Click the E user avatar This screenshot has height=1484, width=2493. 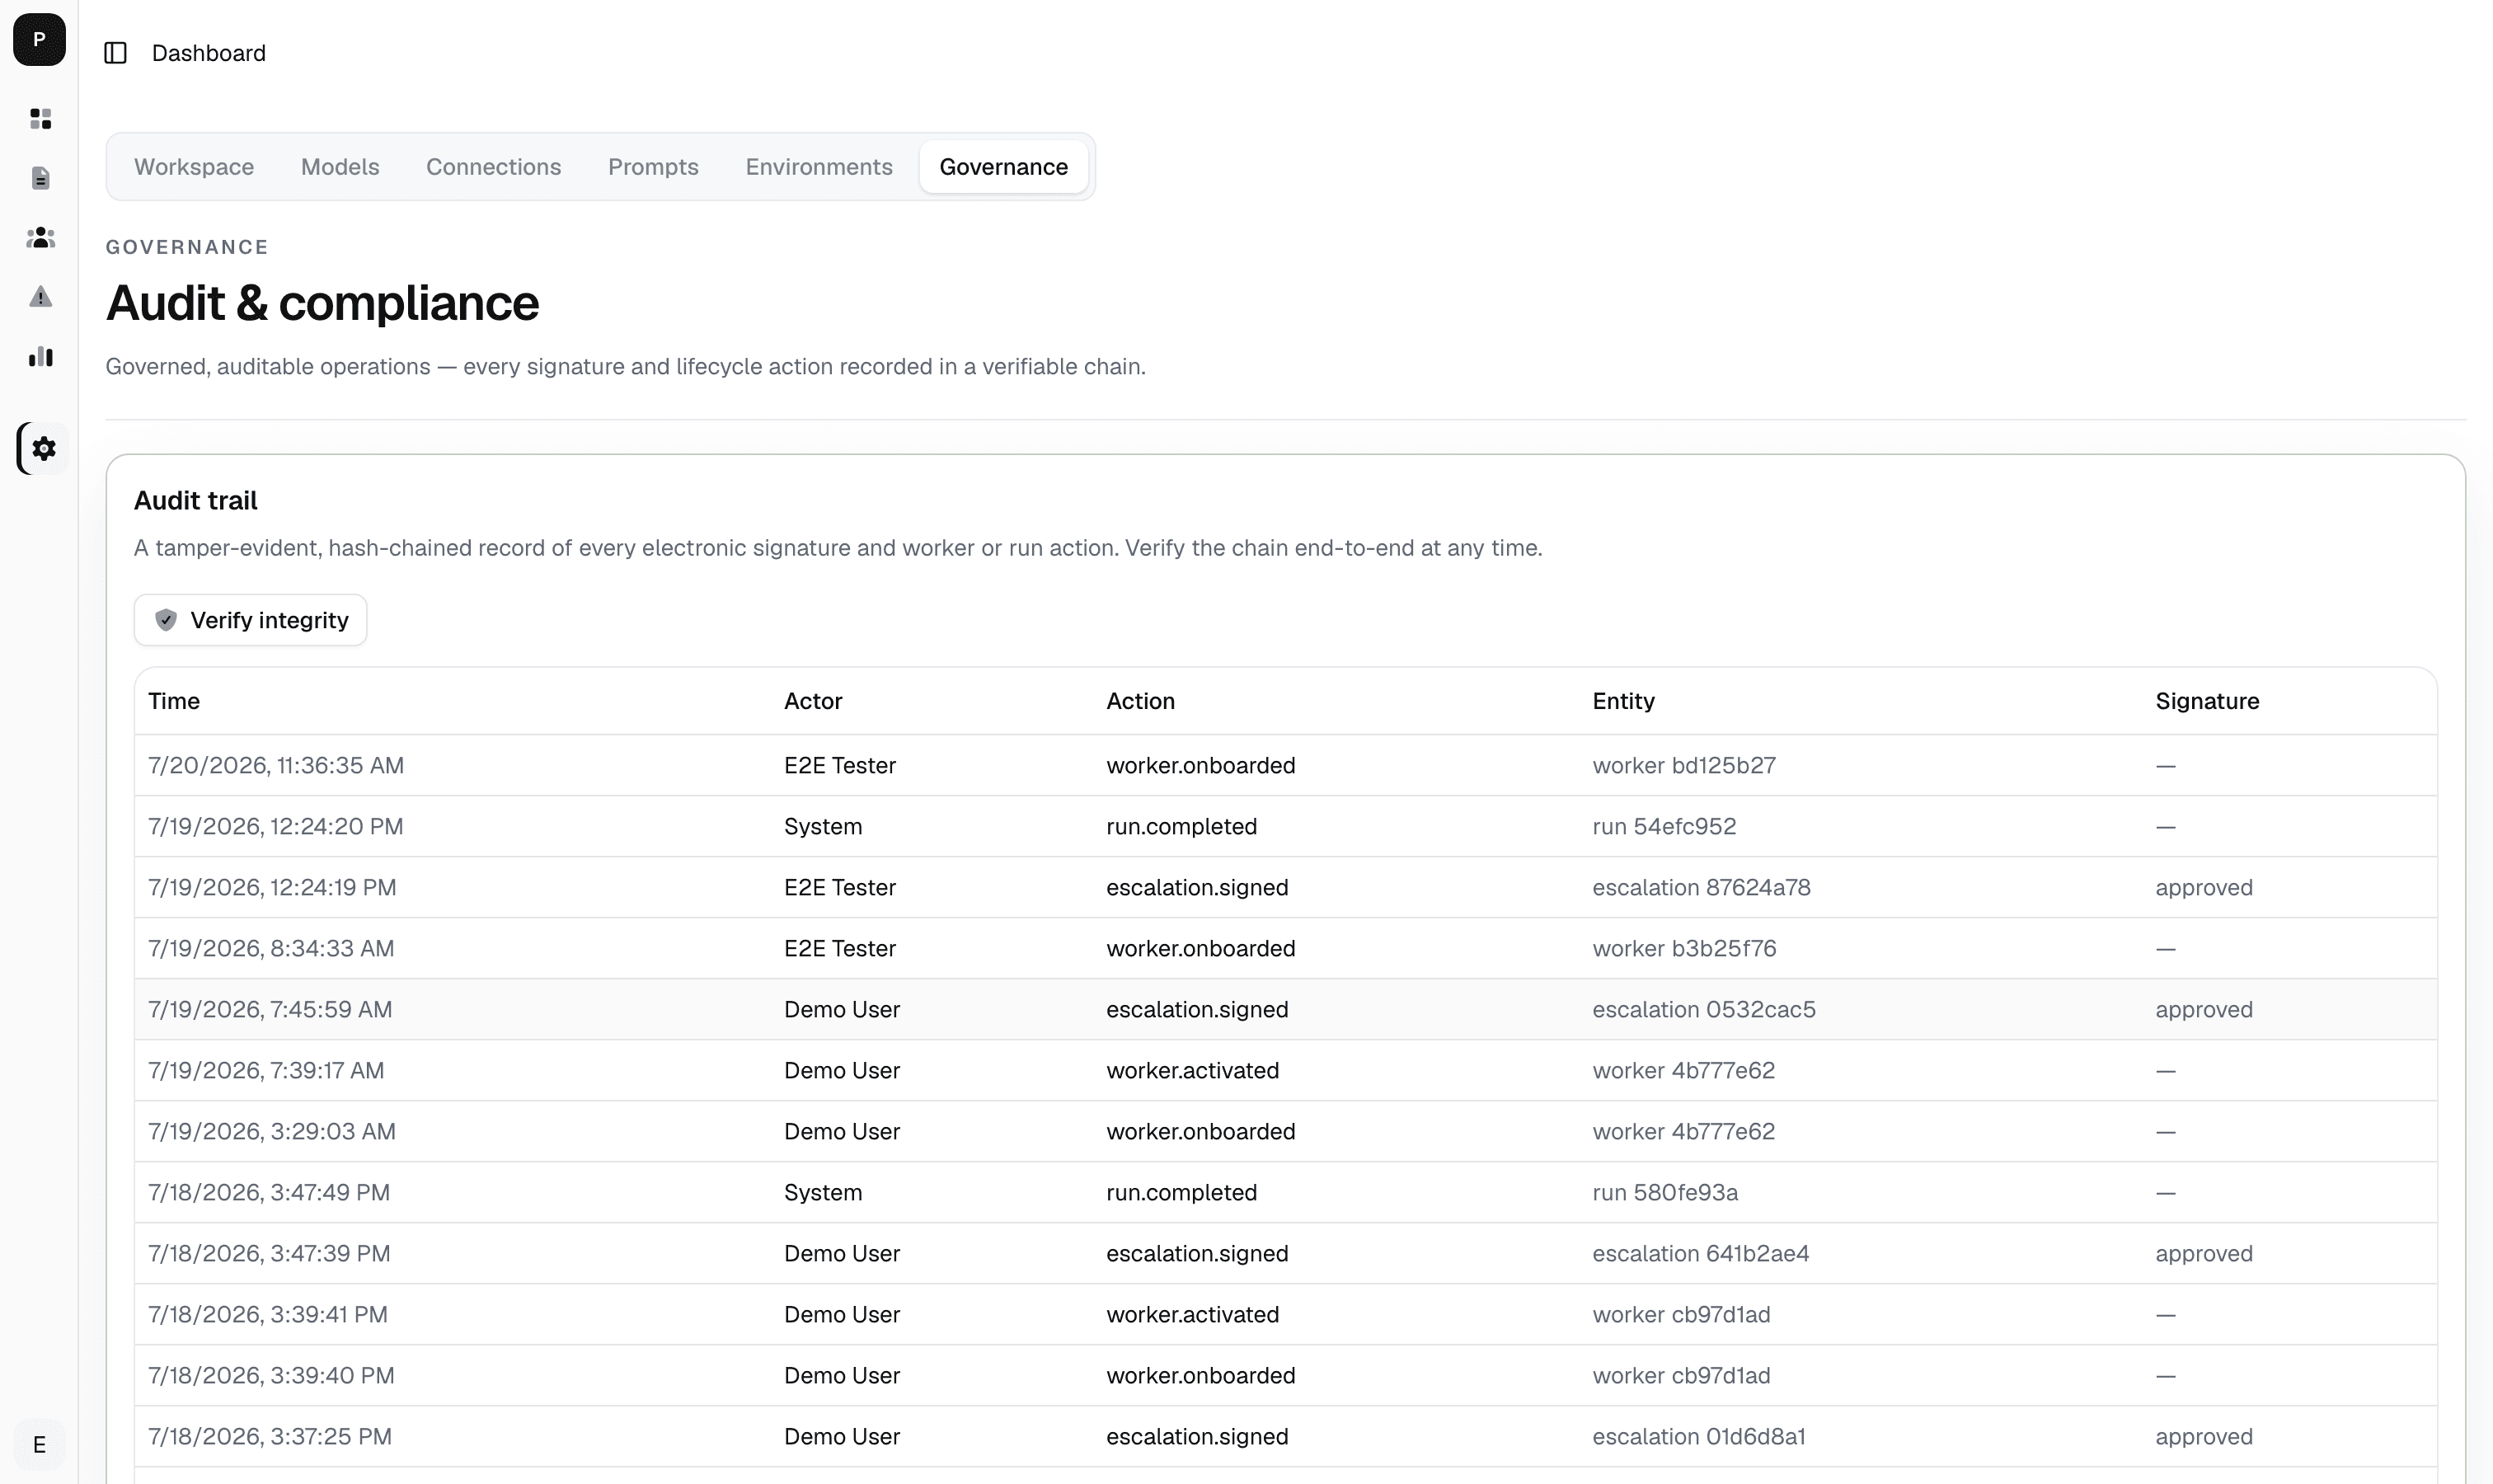(39, 1444)
